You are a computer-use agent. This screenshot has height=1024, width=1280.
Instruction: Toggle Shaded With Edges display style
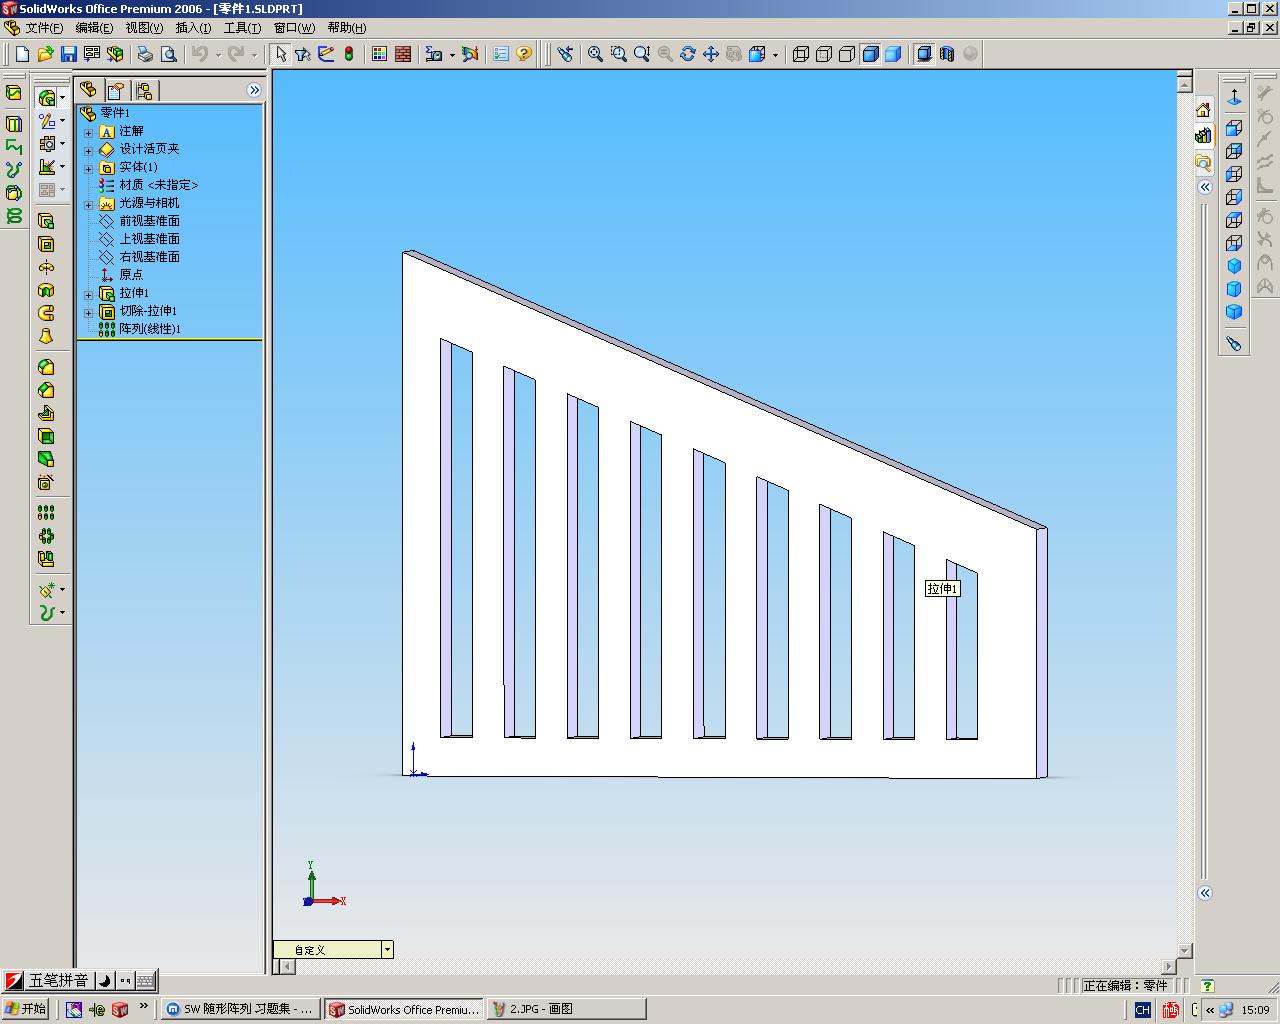pos(870,54)
